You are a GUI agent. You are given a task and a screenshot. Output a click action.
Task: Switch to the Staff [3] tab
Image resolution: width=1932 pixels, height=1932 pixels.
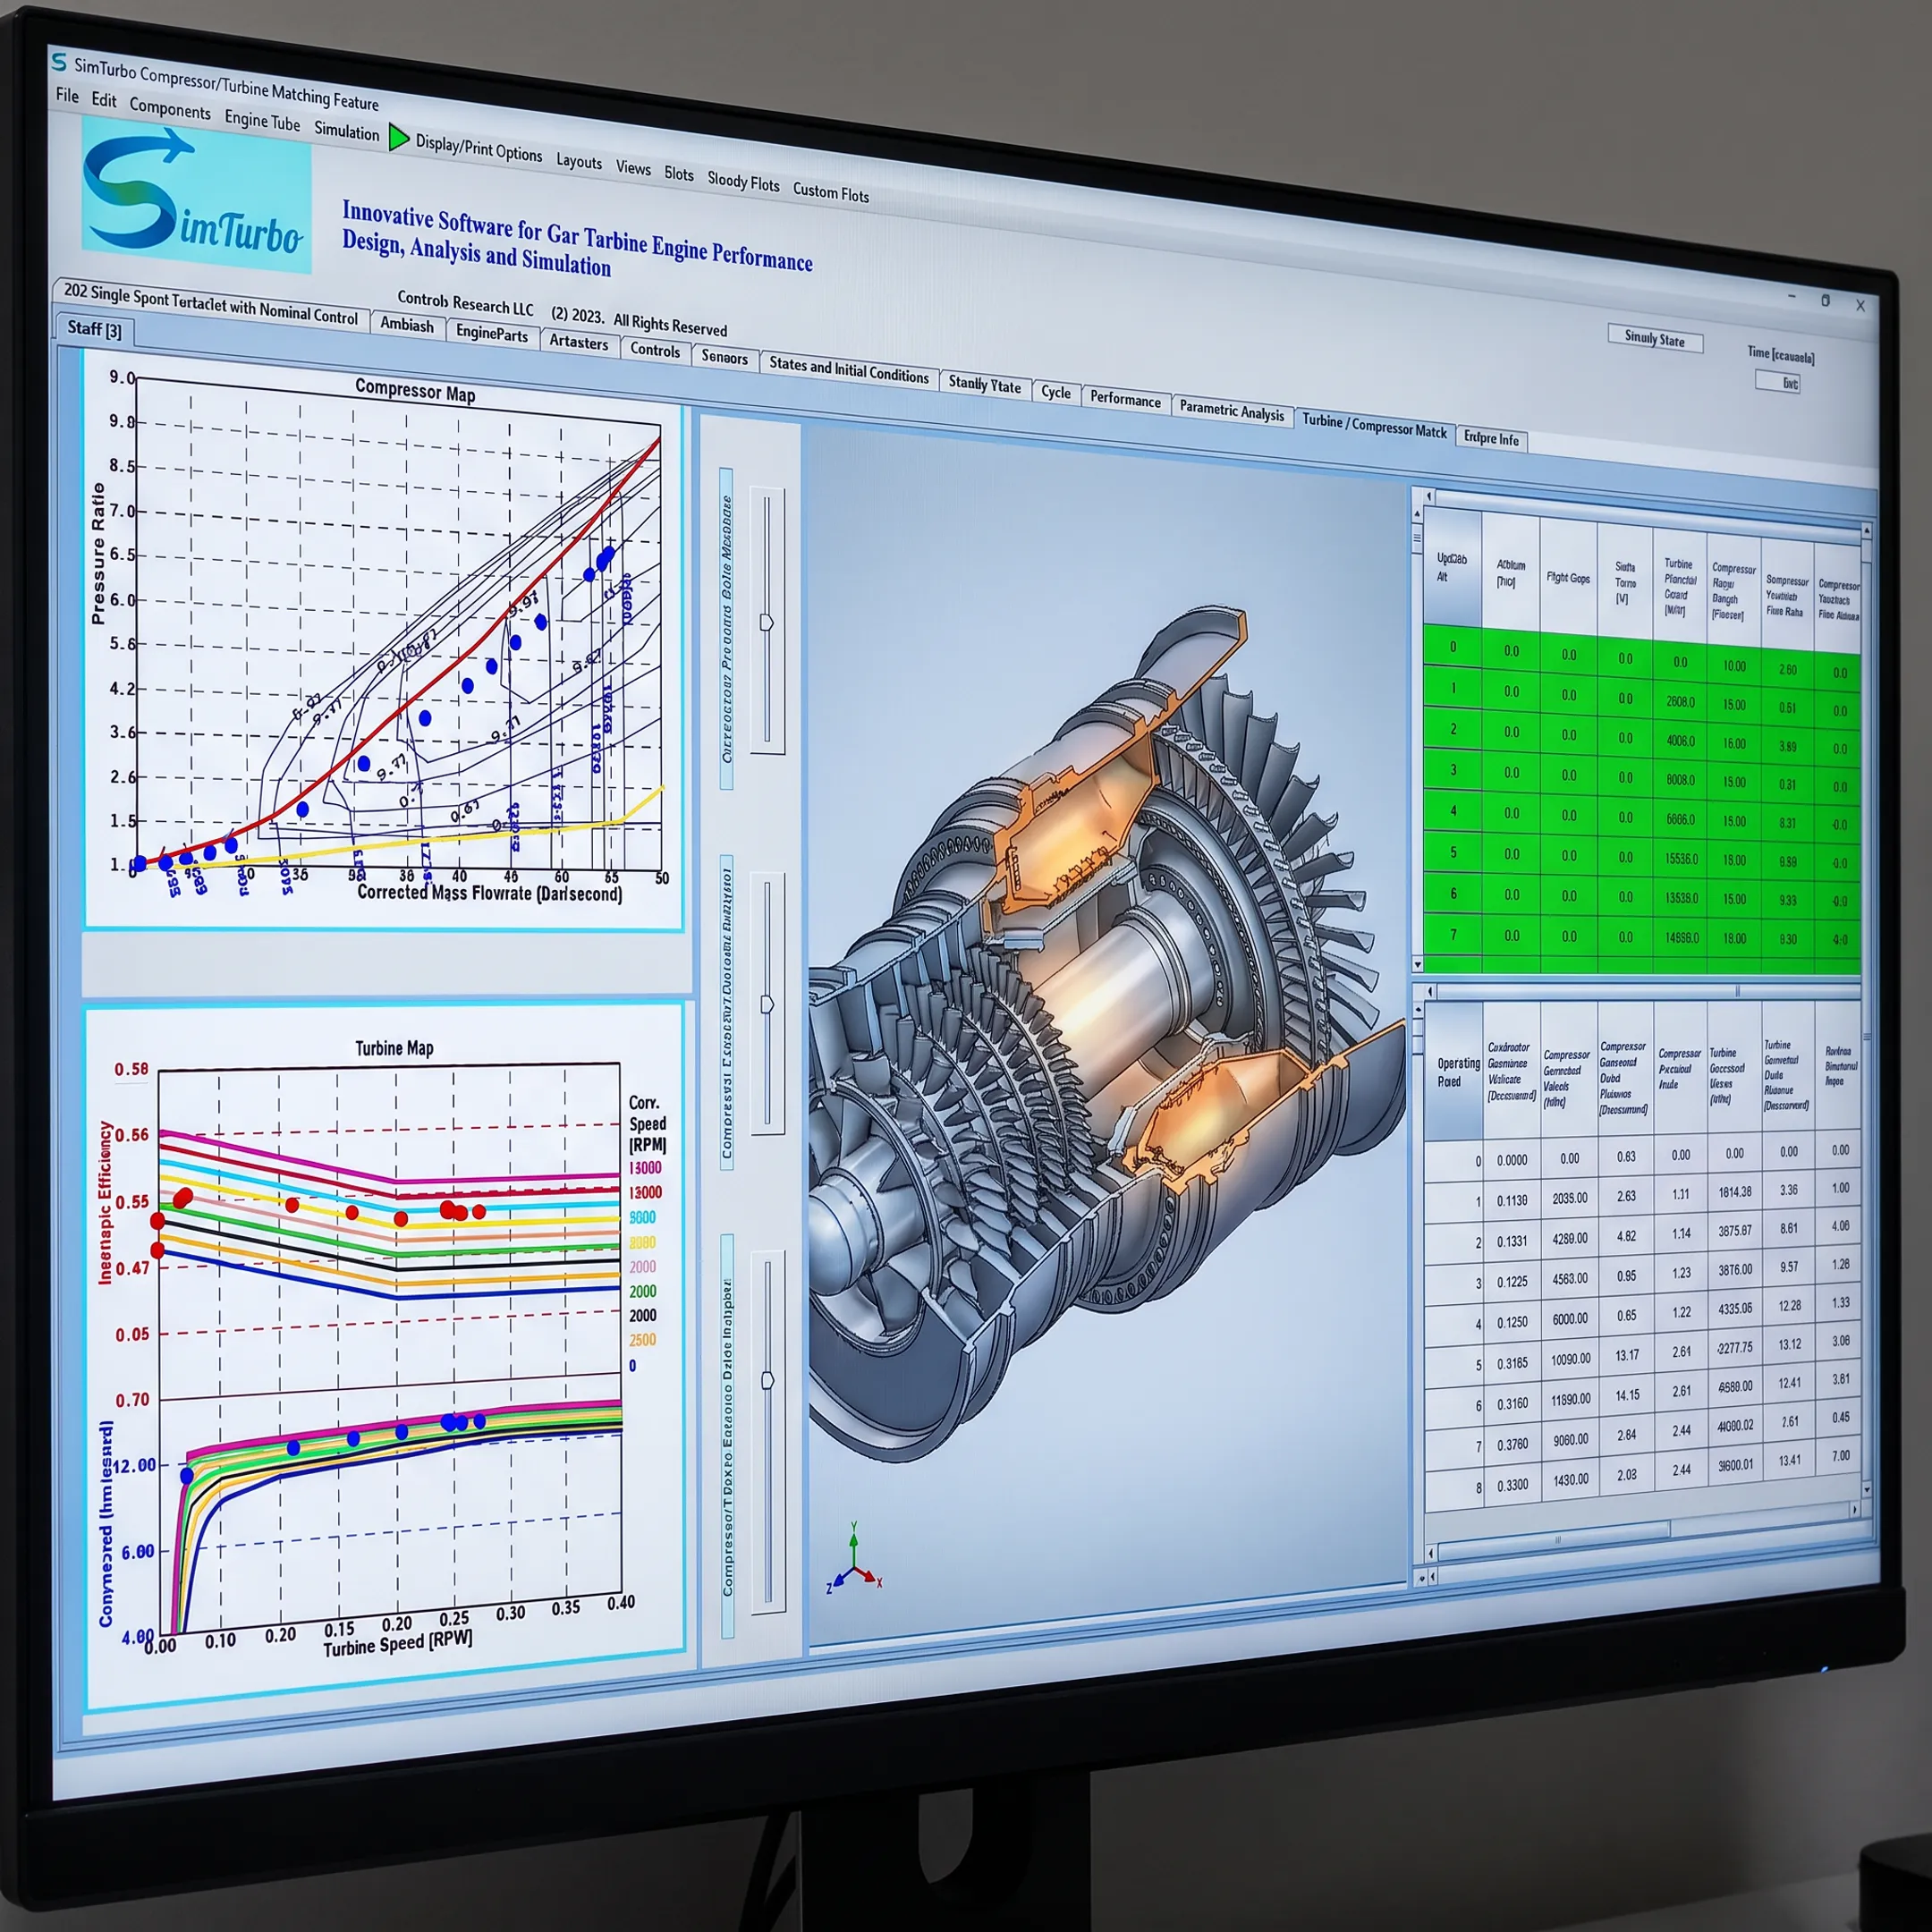(94, 328)
